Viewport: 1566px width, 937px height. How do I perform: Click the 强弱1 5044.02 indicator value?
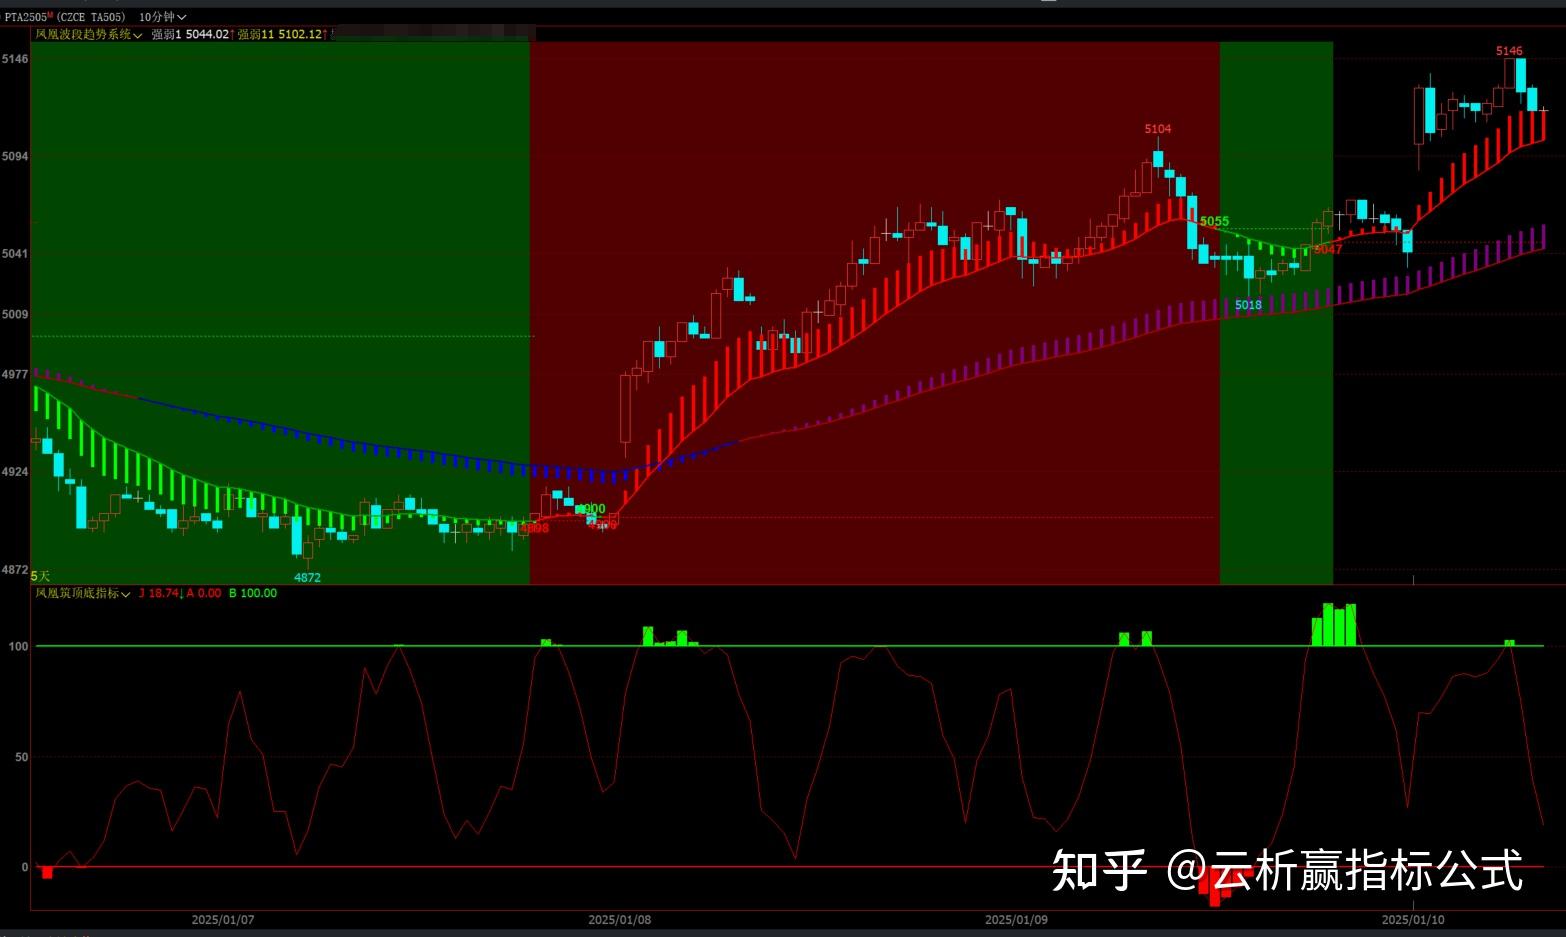tap(190, 34)
